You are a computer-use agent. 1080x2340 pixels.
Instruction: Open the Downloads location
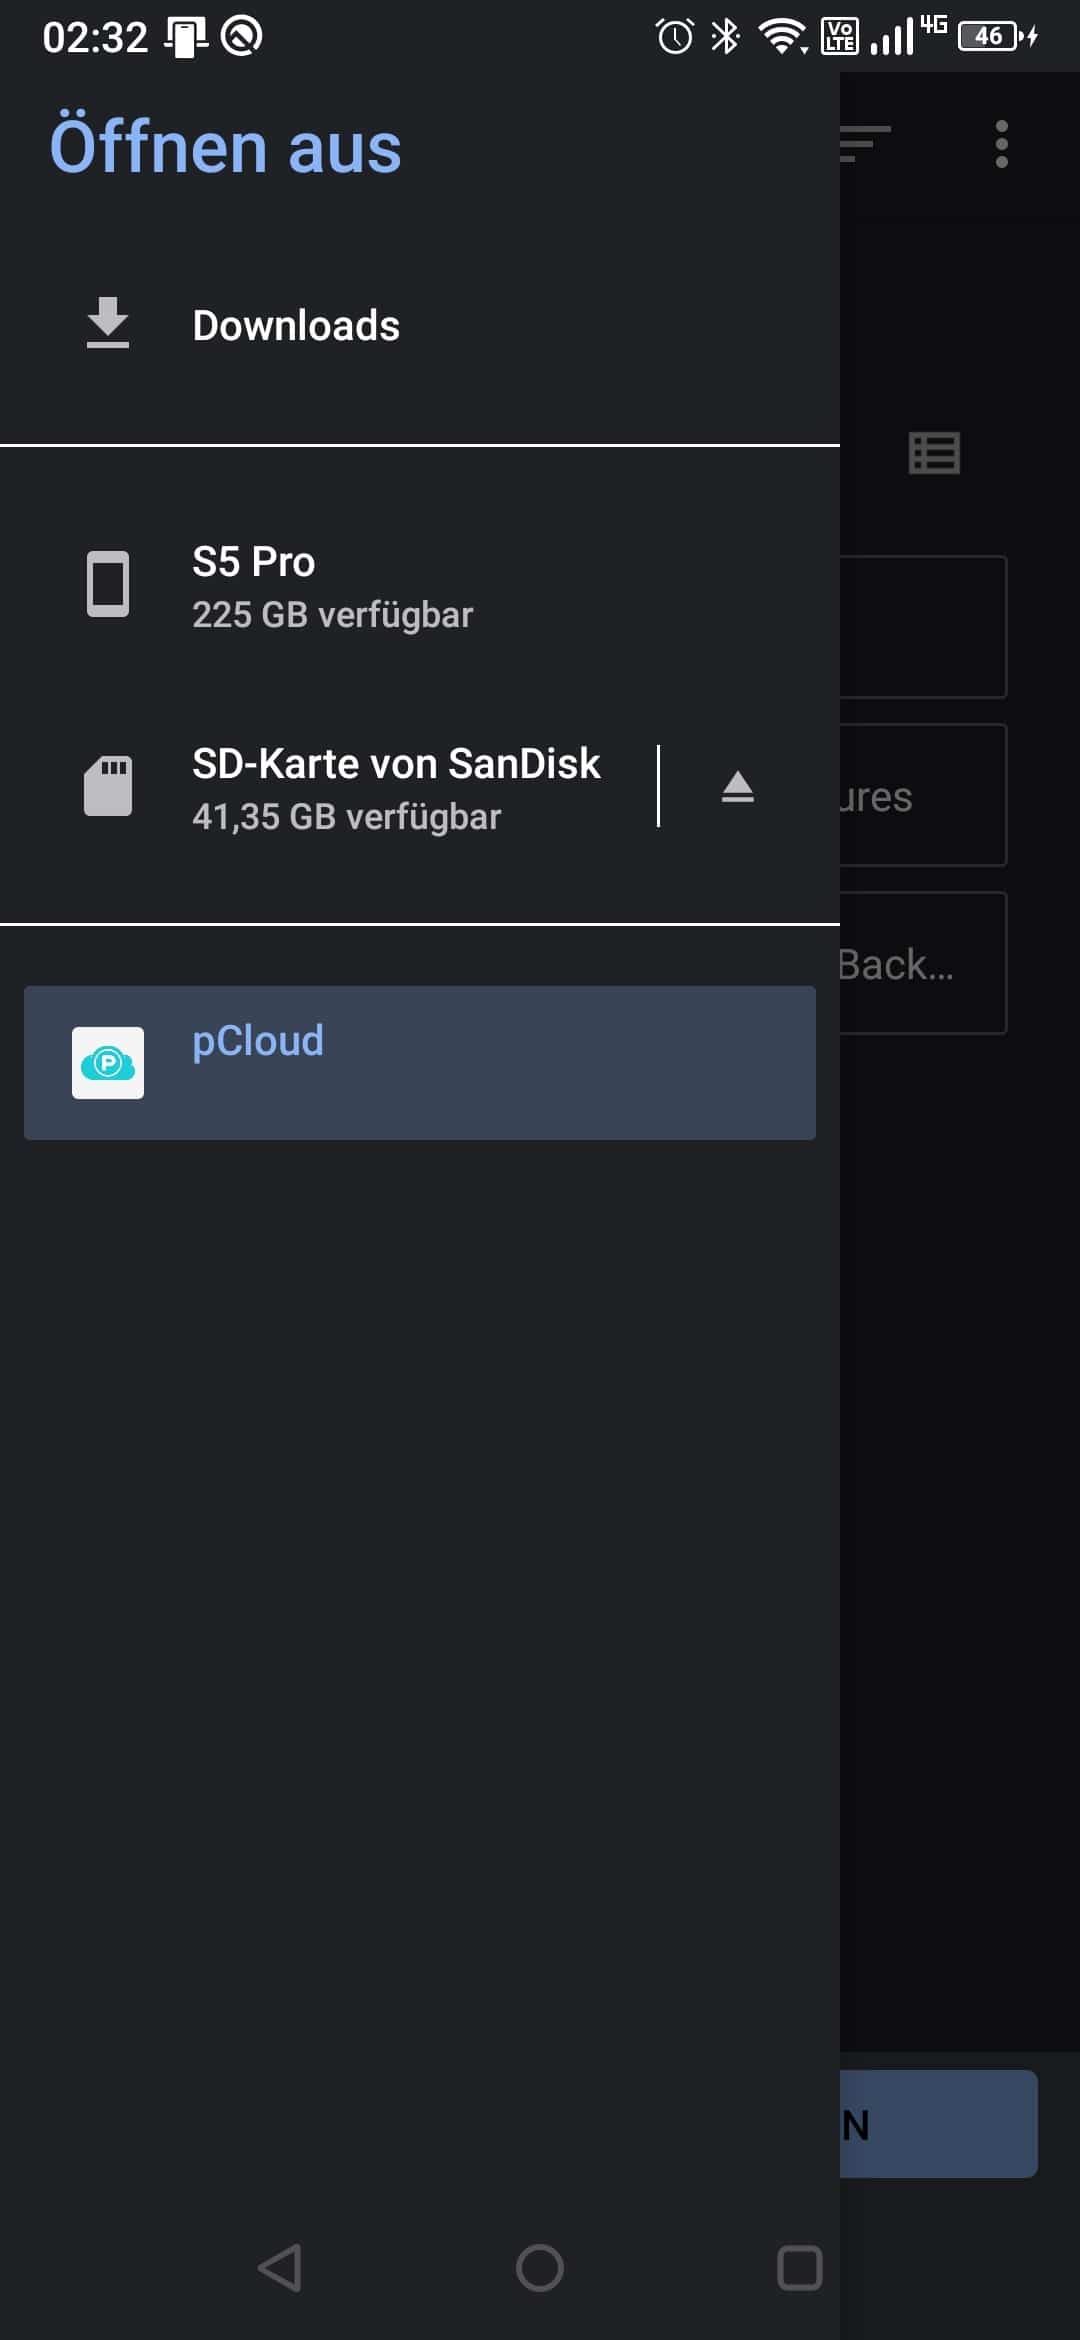[x=420, y=325]
